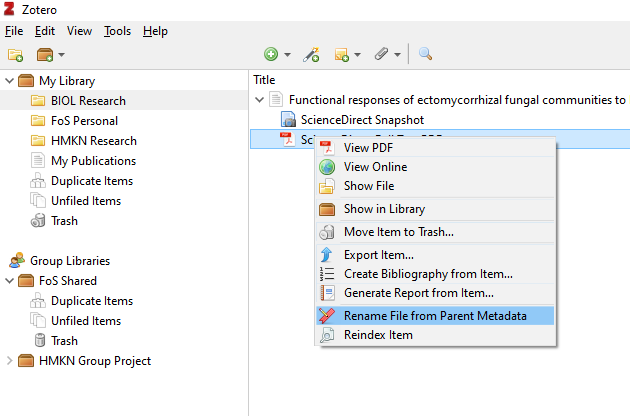
Task: Click the Rename File pencil icon
Action: coord(327,316)
